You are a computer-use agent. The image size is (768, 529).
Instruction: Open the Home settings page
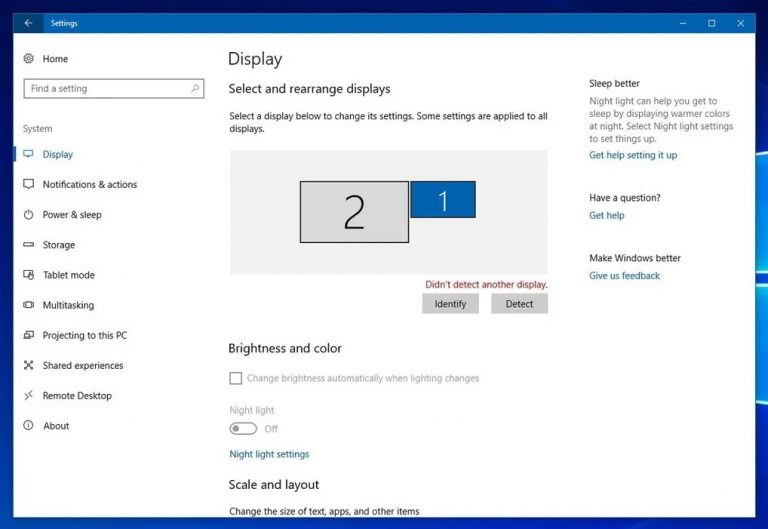click(x=55, y=59)
